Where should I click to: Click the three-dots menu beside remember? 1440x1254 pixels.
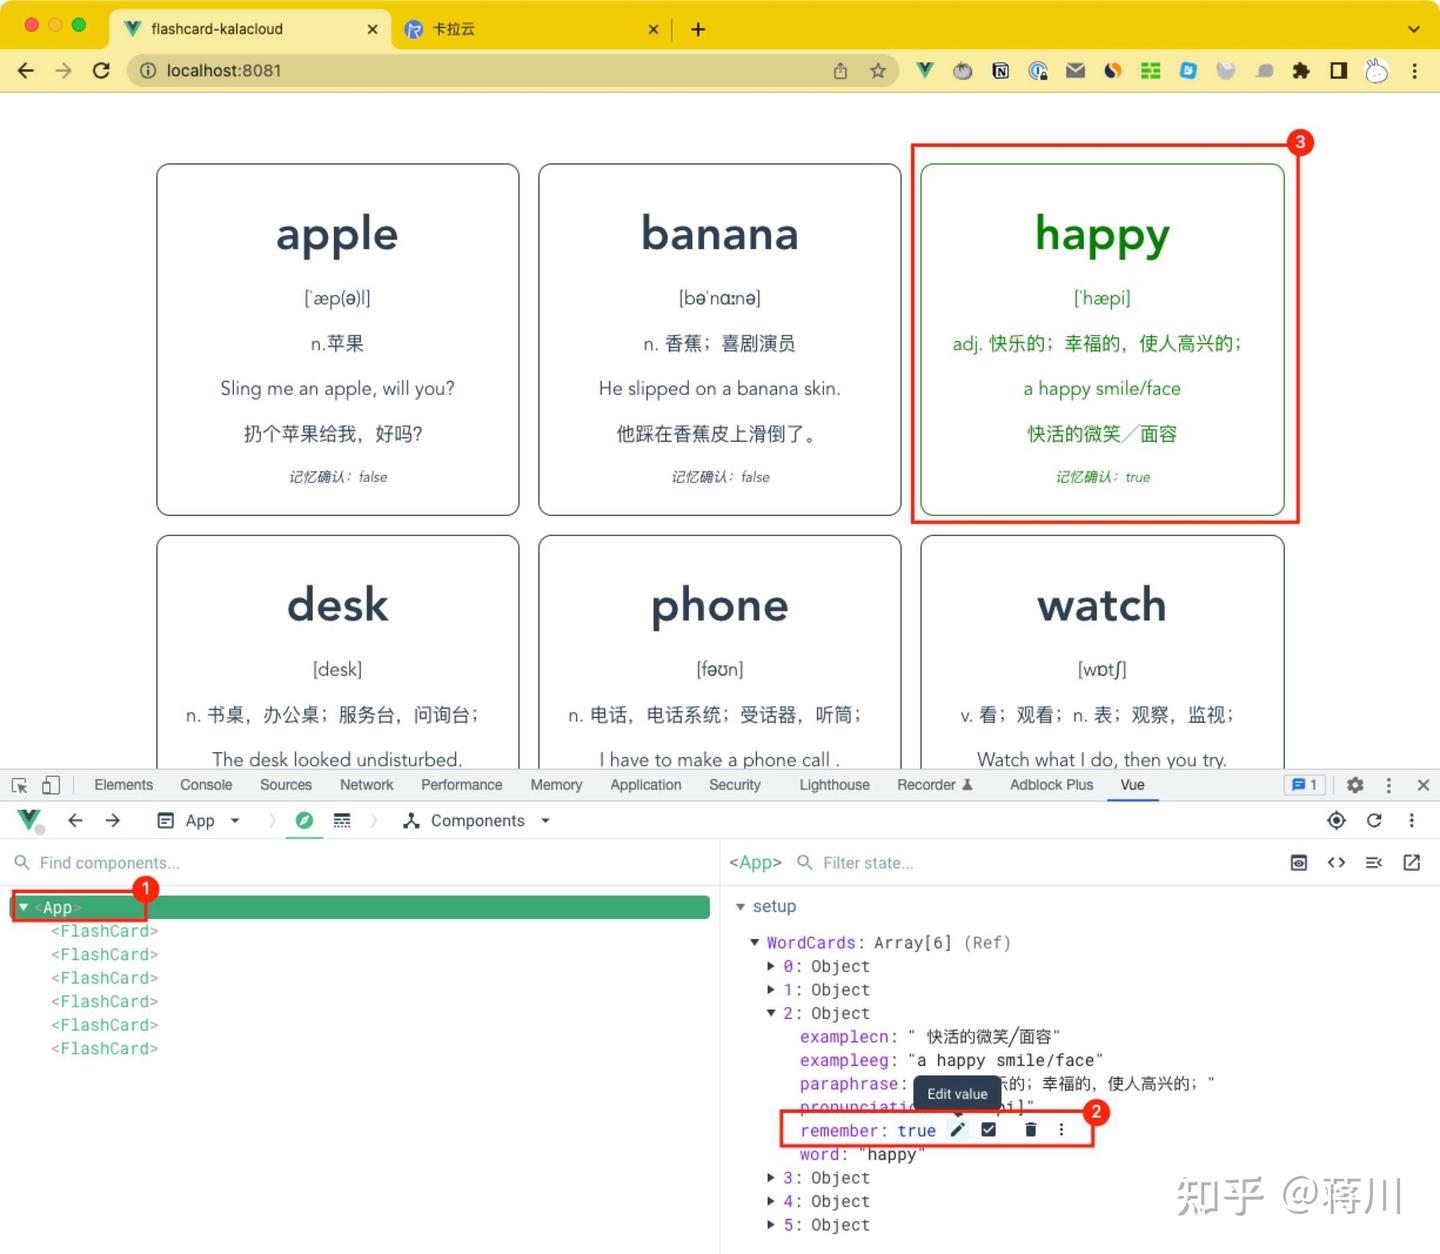point(1061,1129)
